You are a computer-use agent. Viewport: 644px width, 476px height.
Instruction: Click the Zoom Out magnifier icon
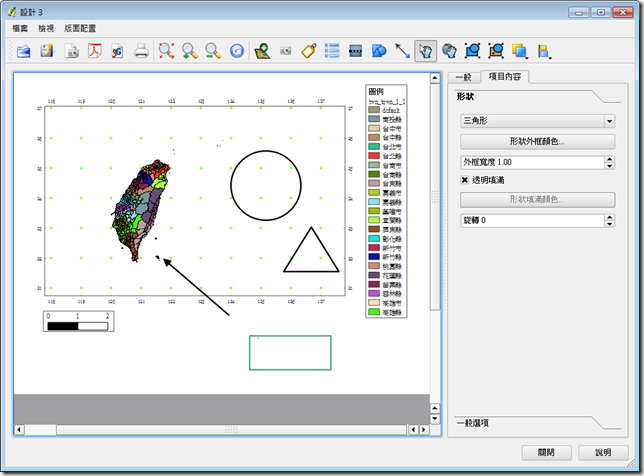pyautogui.click(x=213, y=51)
